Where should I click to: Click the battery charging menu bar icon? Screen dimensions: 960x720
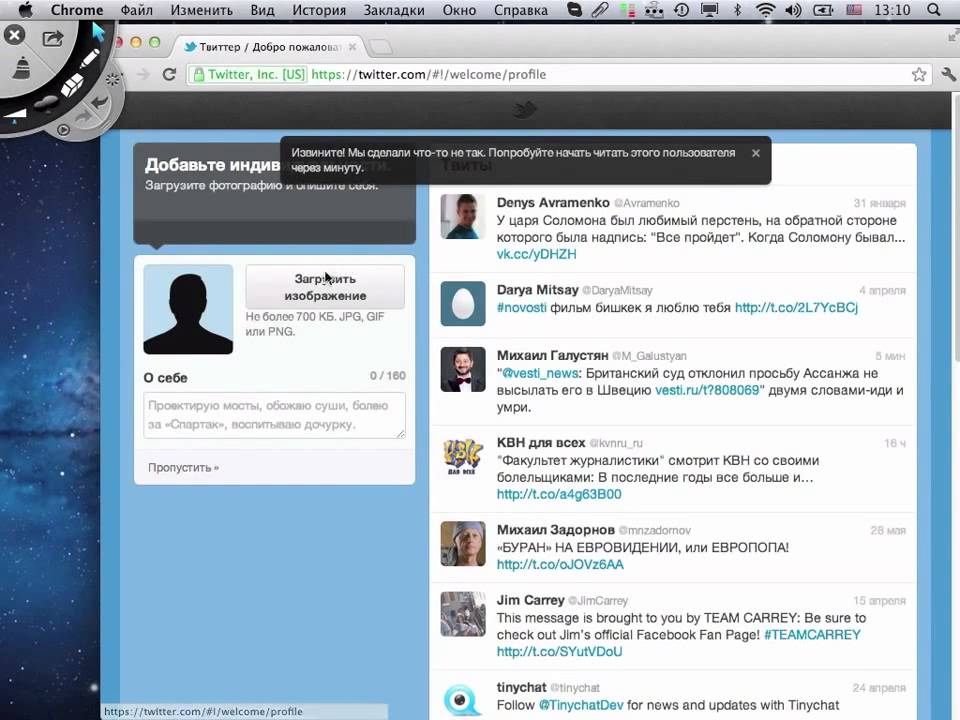[823, 10]
